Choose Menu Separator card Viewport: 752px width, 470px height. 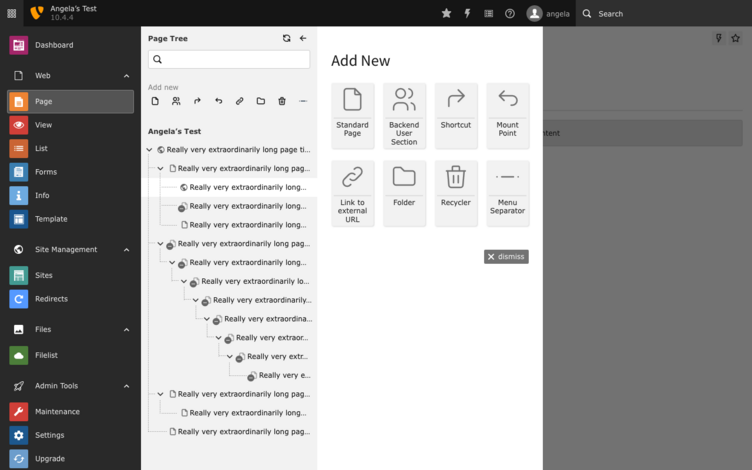coord(508,193)
